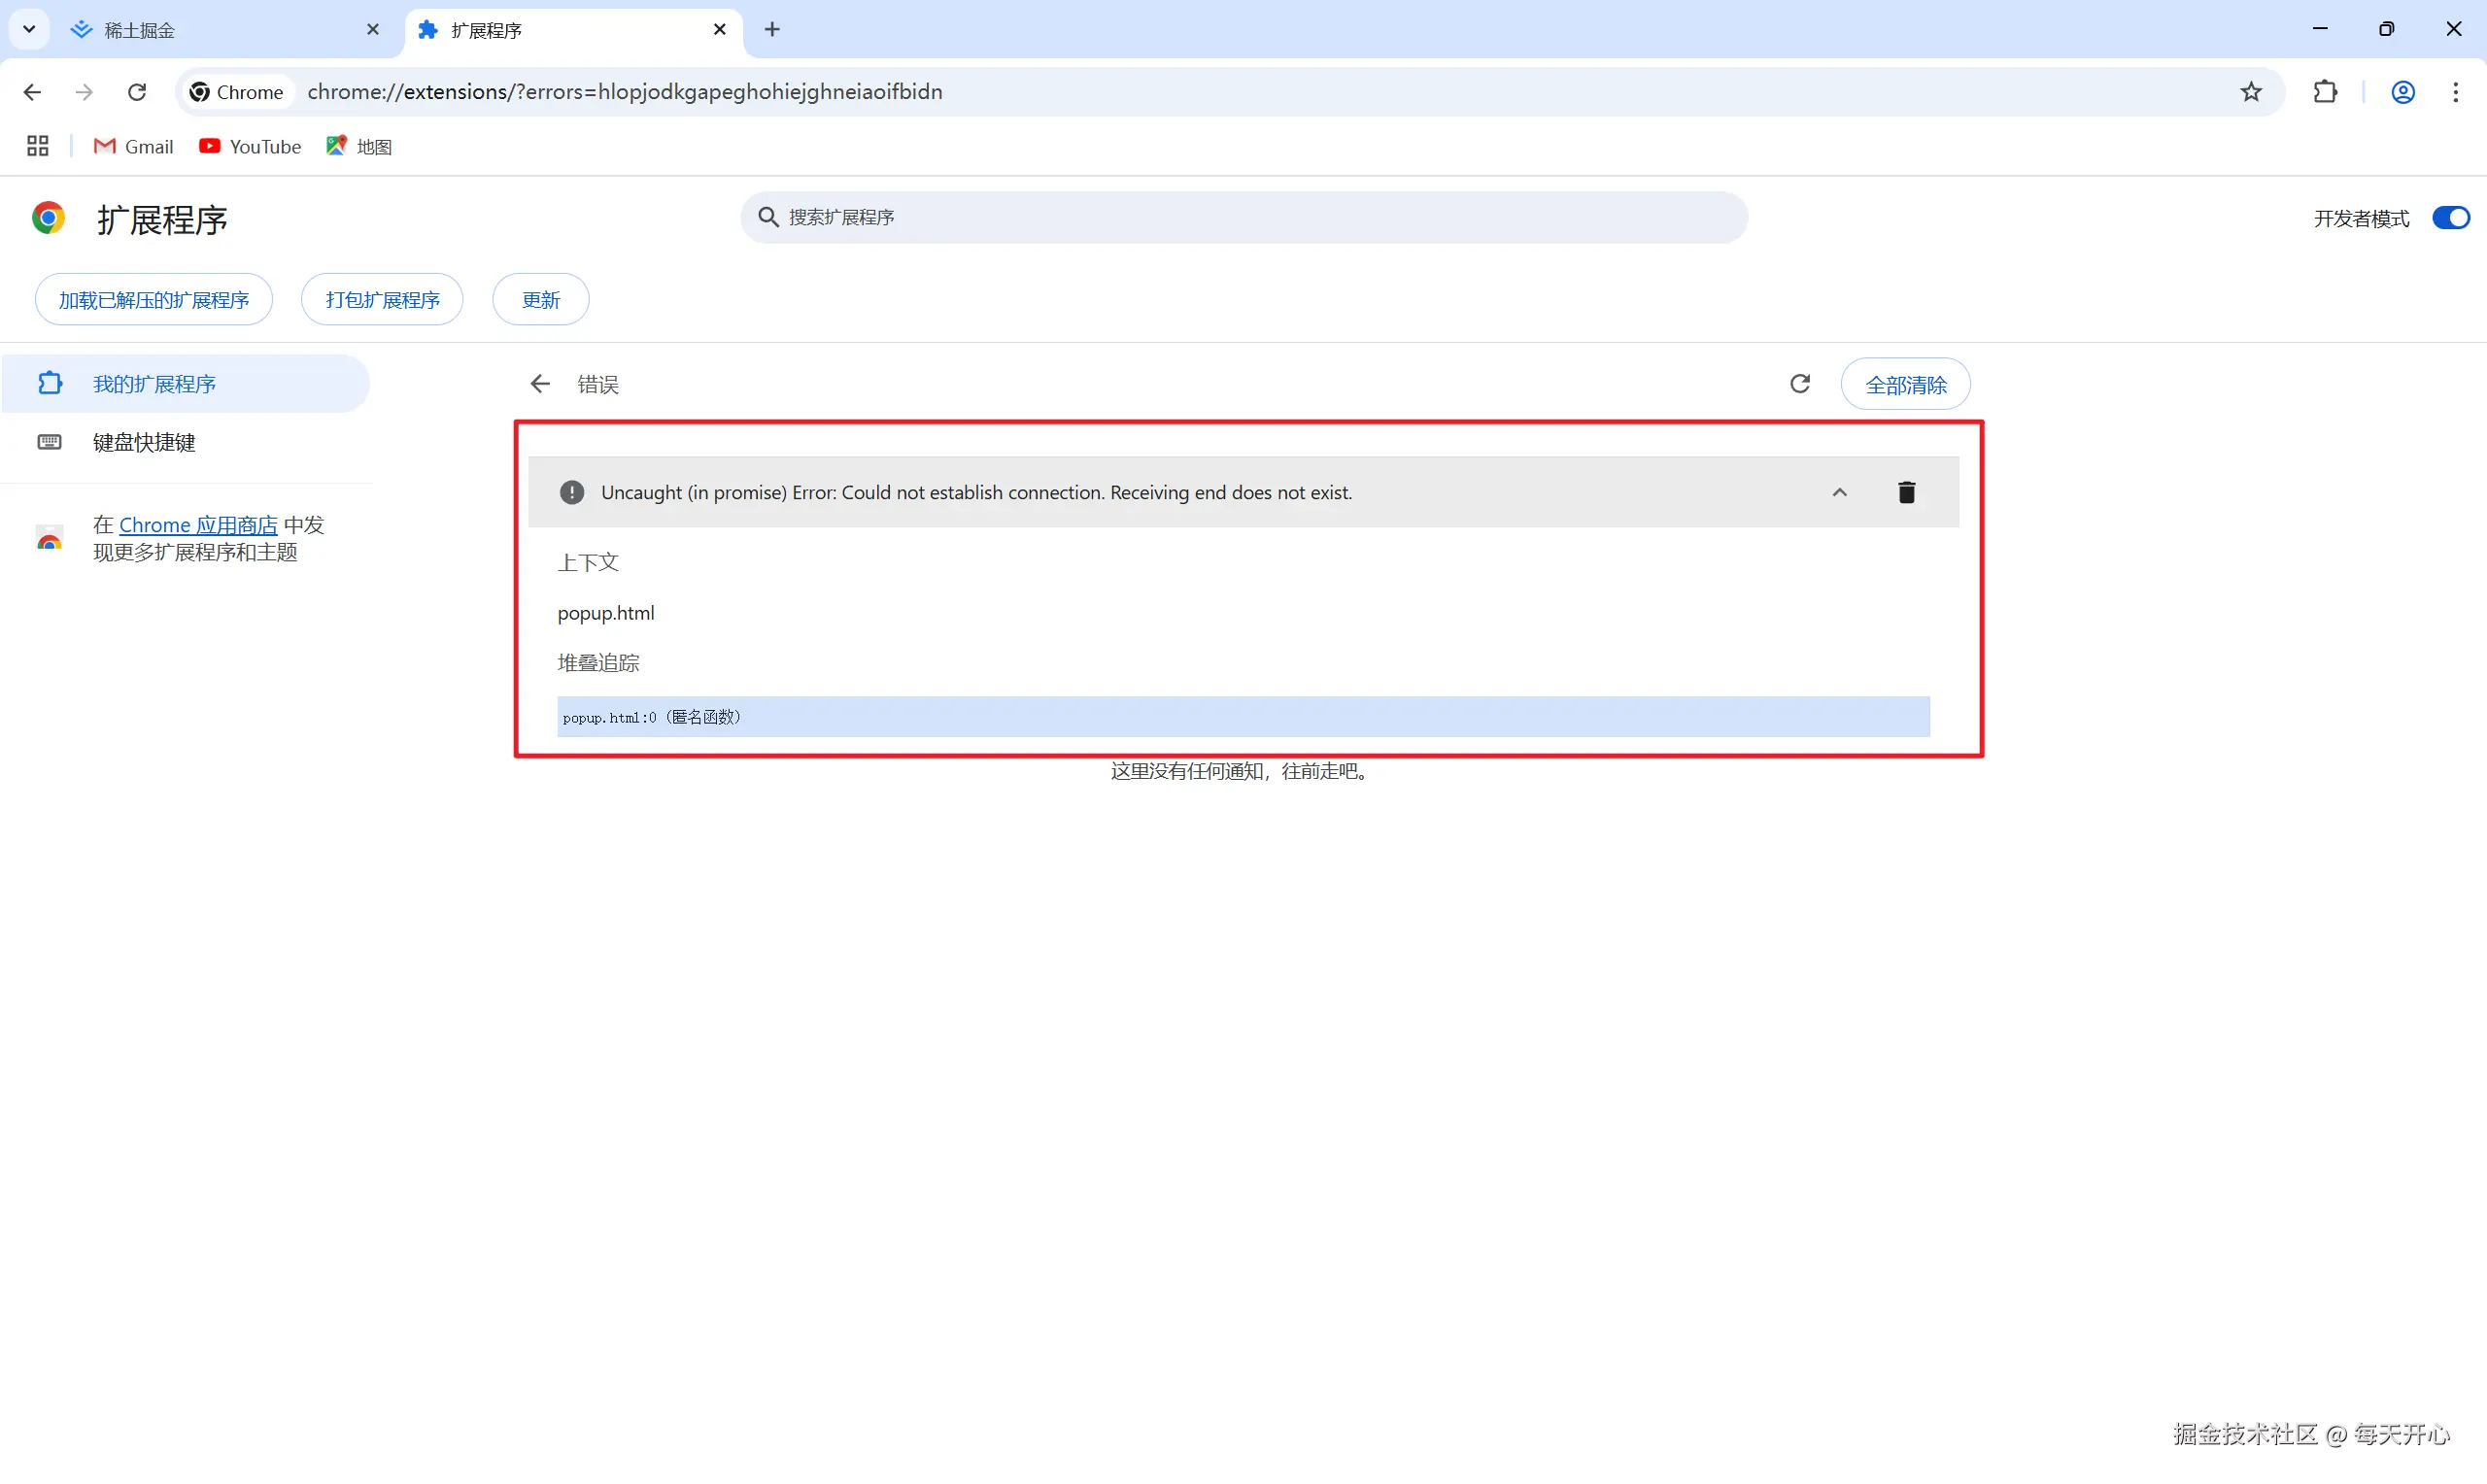Image resolution: width=2487 pixels, height=1484 pixels.
Task: Open the Extensions puzzle icon in toolbar
Action: coord(2325,92)
